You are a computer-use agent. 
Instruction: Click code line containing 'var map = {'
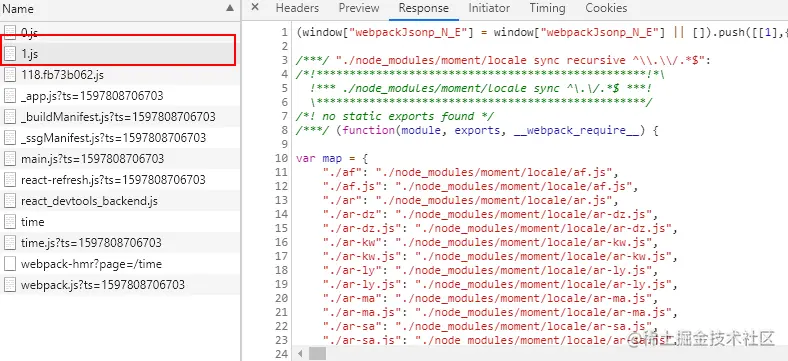click(x=332, y=158)
